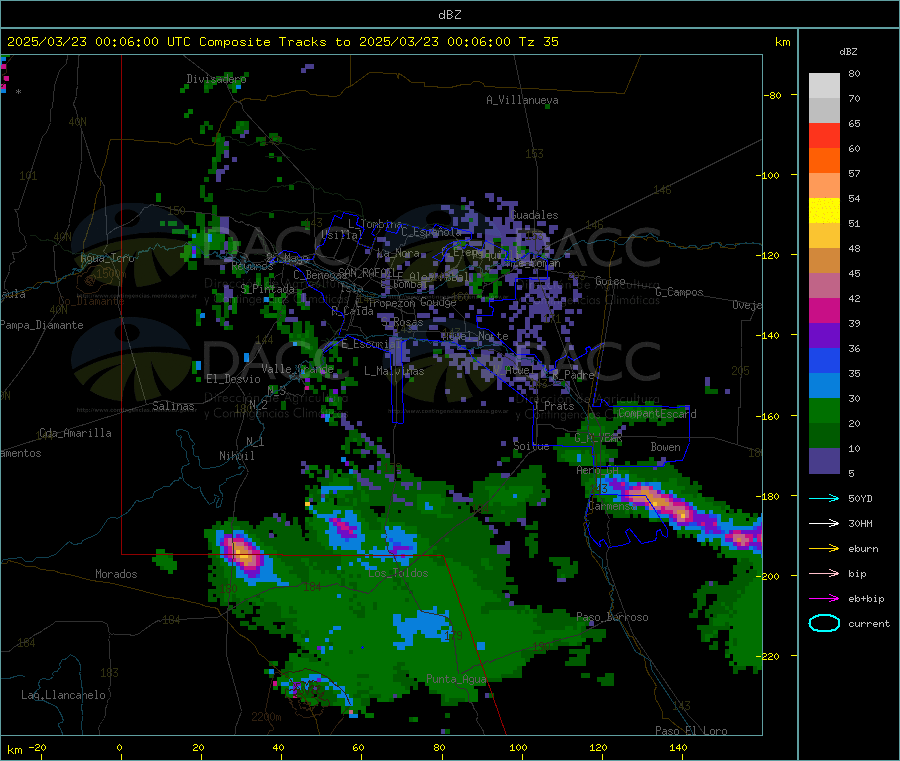Click the Cda_Amarilla place label
The width and height of the screenshot is (900, 761).
[x=76, y=433]
